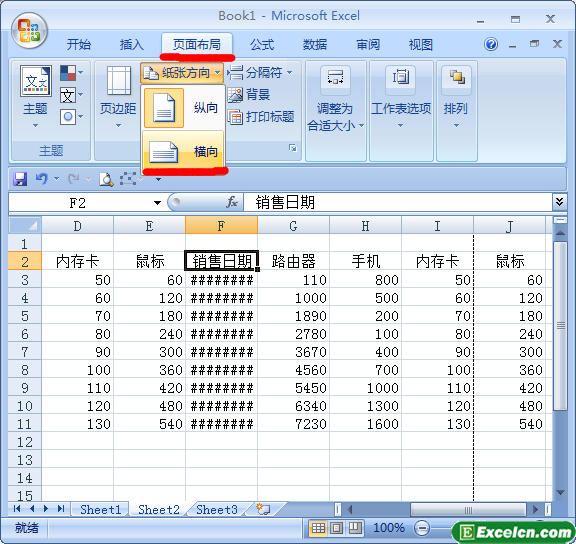Image resolution: width=576 pixels, height=544 pixels.
Task: Click the 100% zoom level
Action: click(389, 528)
